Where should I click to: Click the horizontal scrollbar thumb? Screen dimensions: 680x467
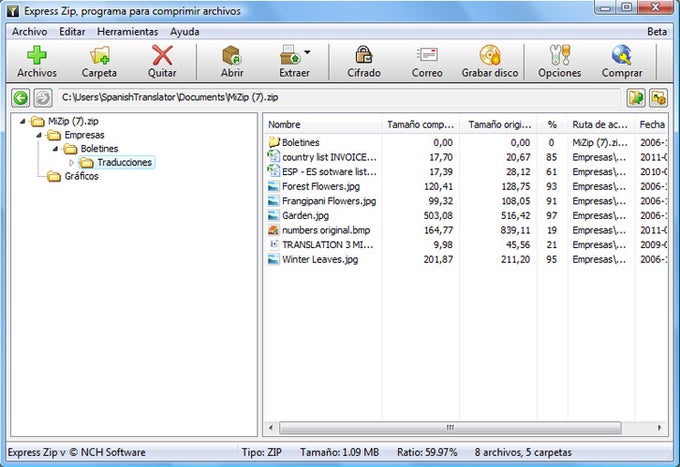point(450,428)
